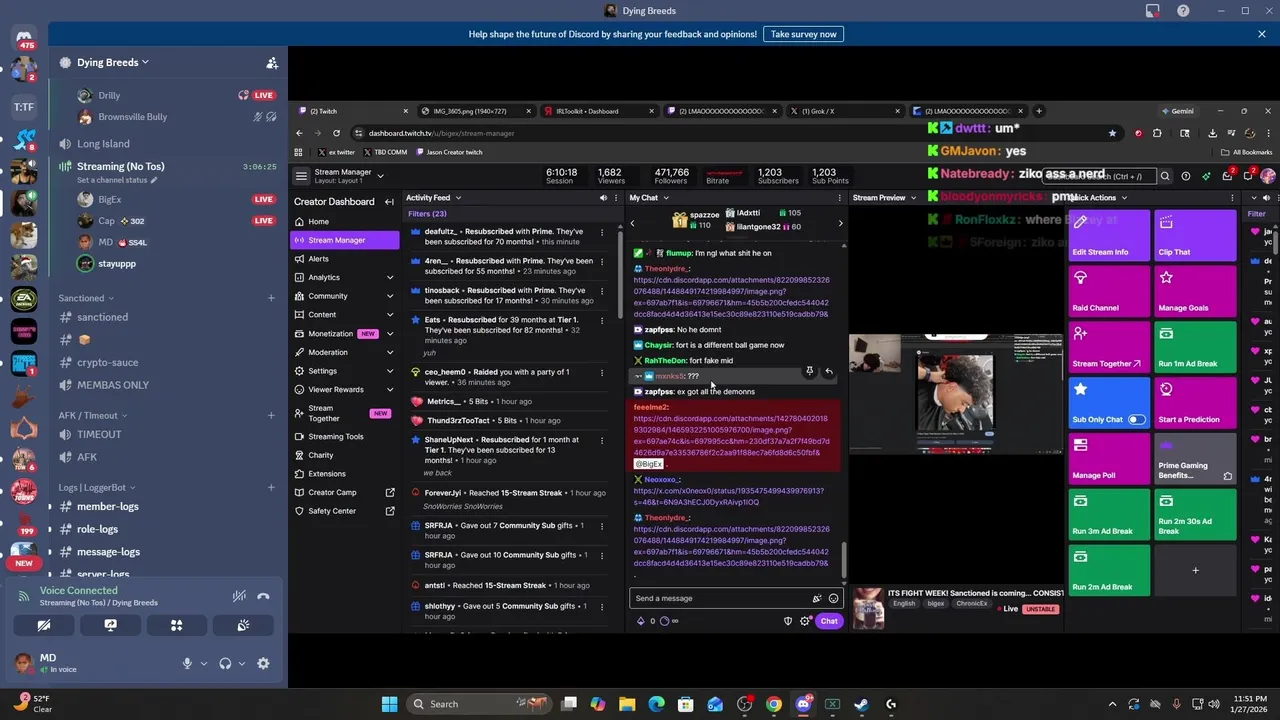Open the Discord soundboard button
This screenshot has width=1280, height=720.
(243, 625)
